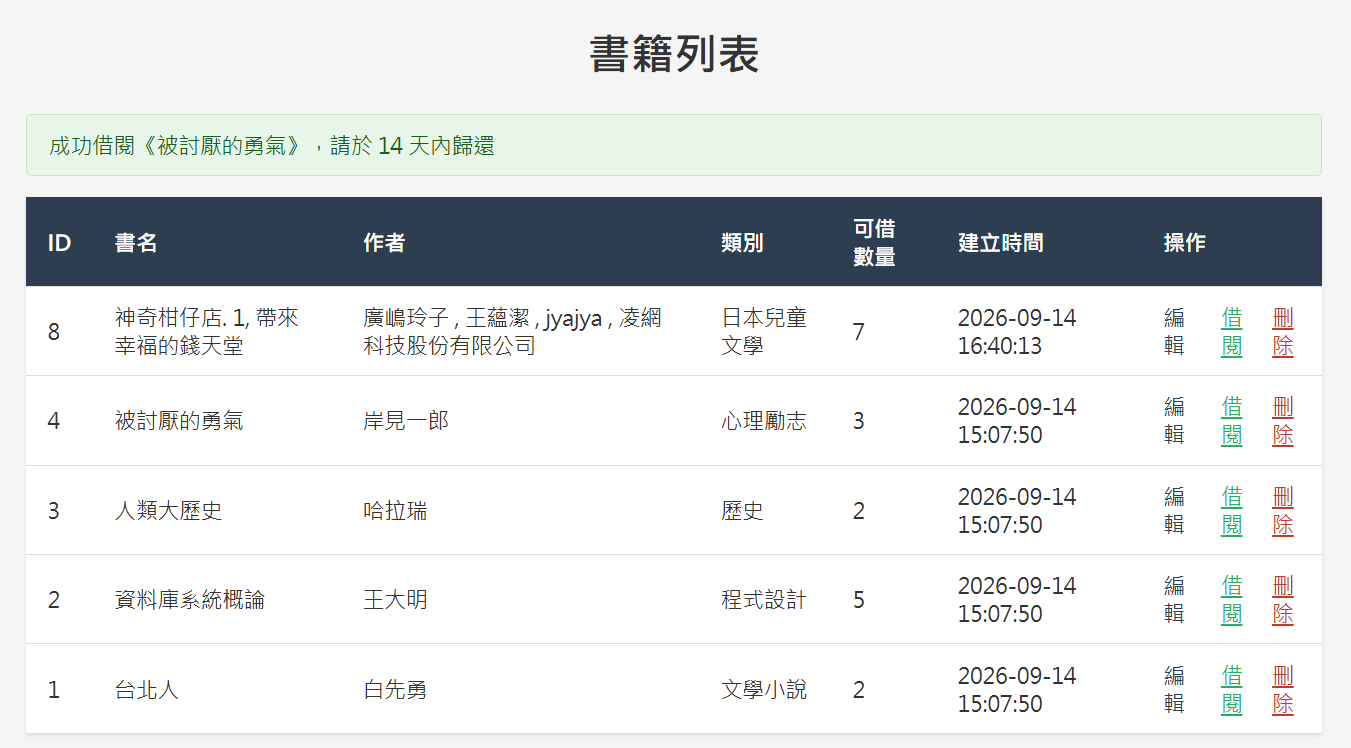Screen dimensions: 1351x748
Task: Click the 操作 column header
Action: 1185,243
